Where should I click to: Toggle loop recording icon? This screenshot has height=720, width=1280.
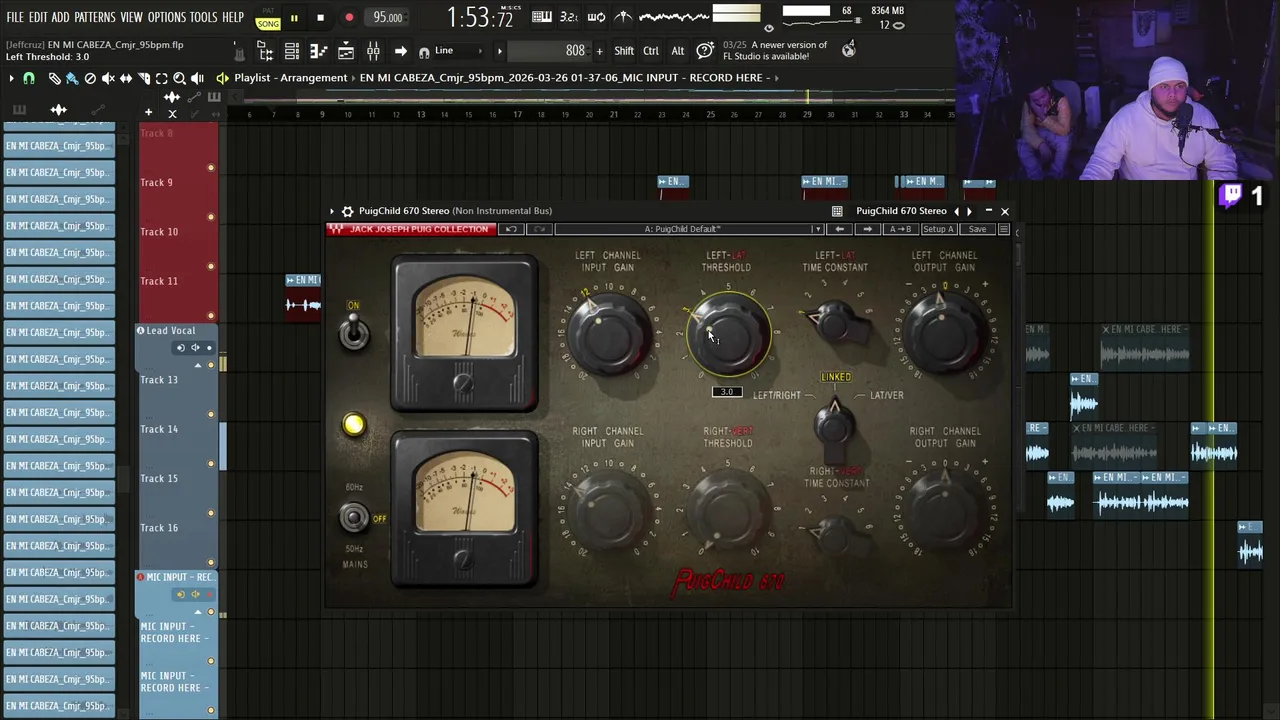[x=596, y=17]
